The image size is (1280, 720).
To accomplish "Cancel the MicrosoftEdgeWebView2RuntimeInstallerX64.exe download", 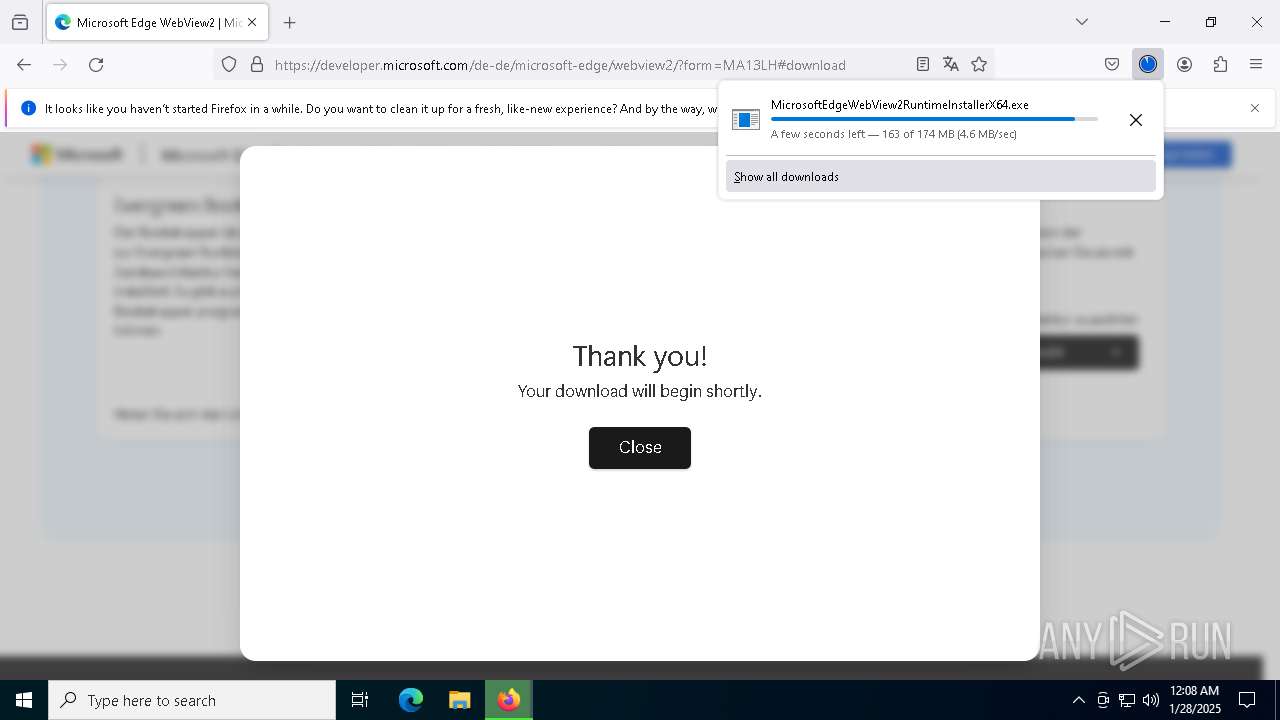I will point(1136,120).
